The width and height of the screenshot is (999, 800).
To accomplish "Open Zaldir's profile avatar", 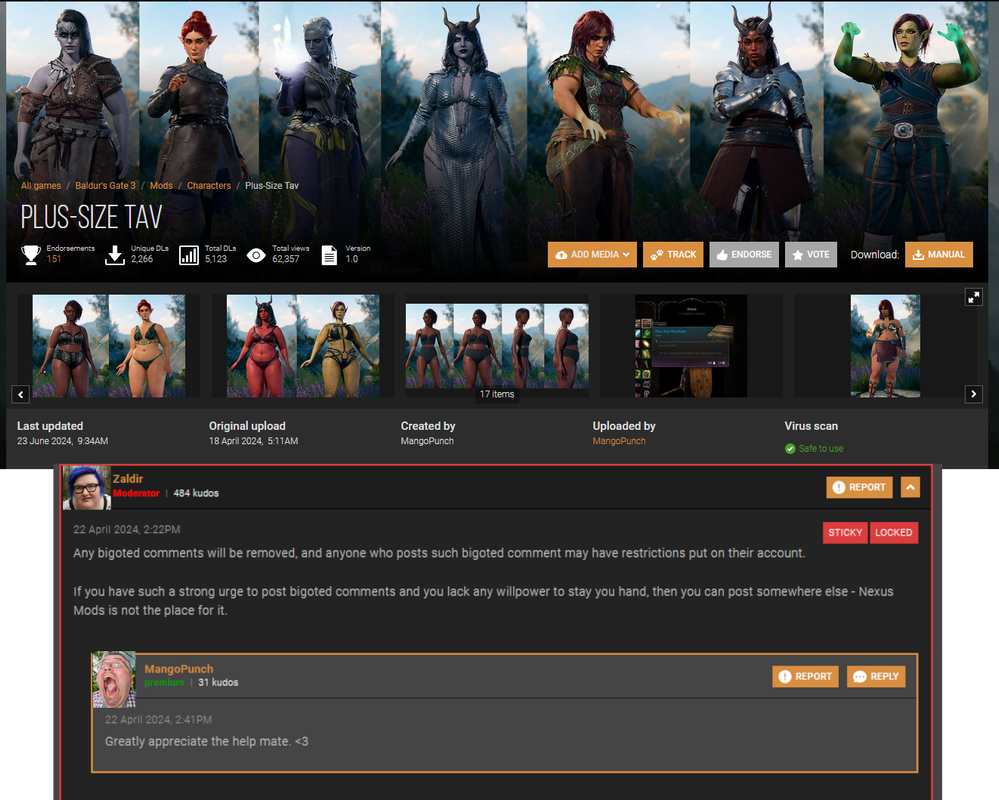I will (x=87, y=488).
